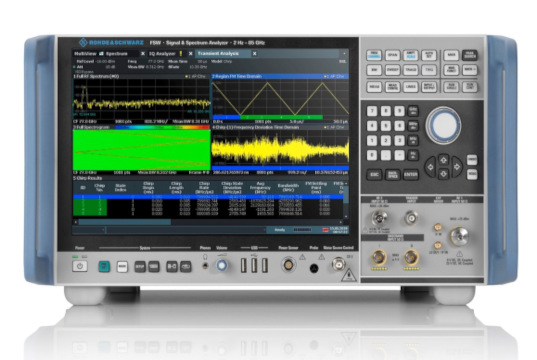Click the Chirp Results window title
Screen dimensions: 537x360
(88, 178)
